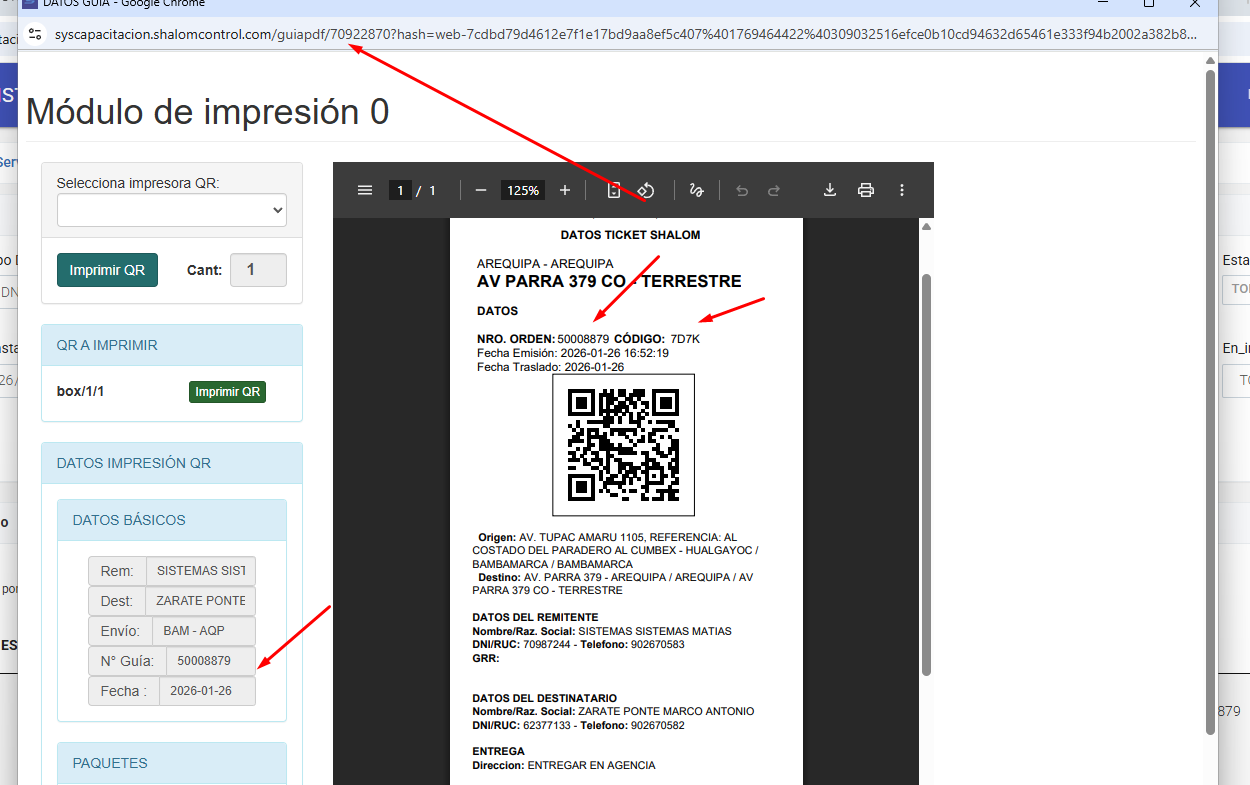
Task: Expand the Selecciona impresora QR dropdown
Action: click(172, 210)
